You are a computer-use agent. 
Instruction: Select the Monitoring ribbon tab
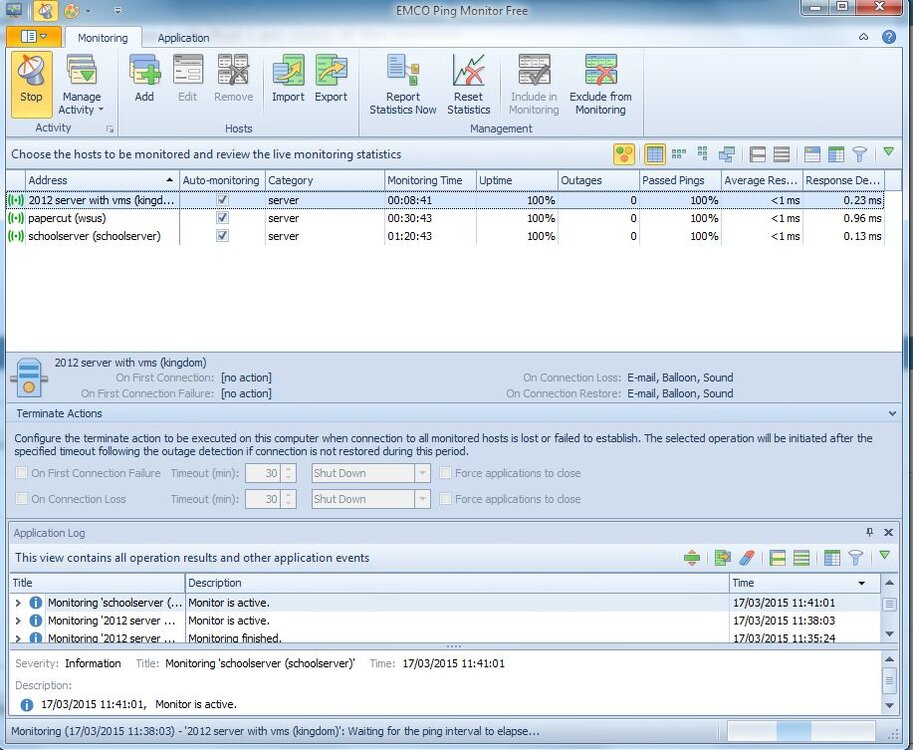tap(103, 38)
